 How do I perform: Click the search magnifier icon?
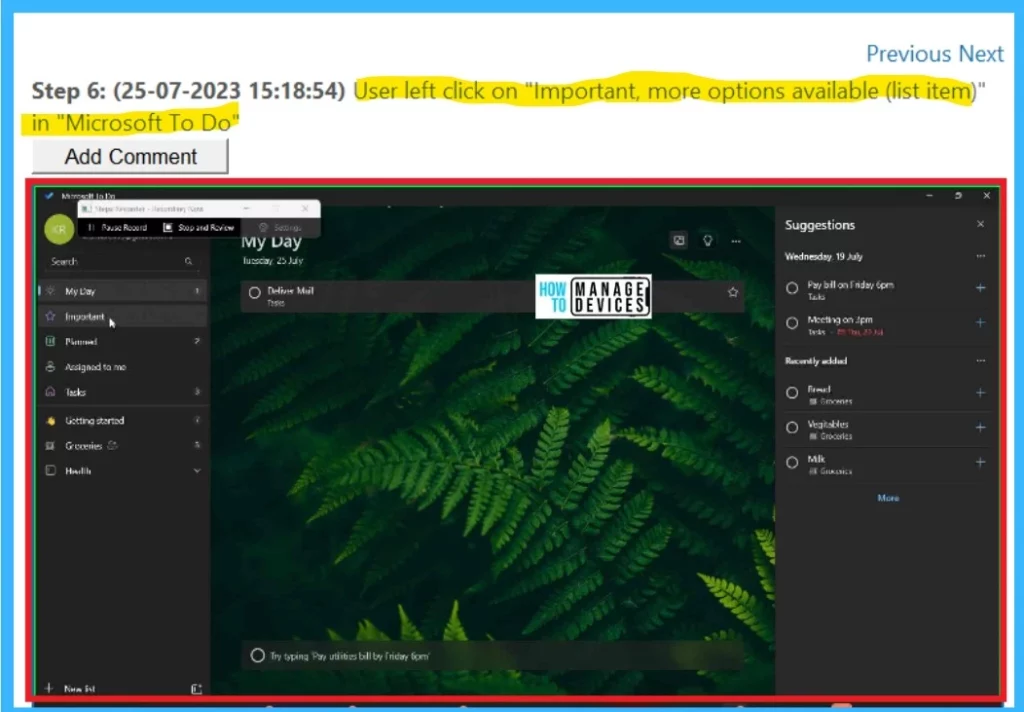[189, 261]
